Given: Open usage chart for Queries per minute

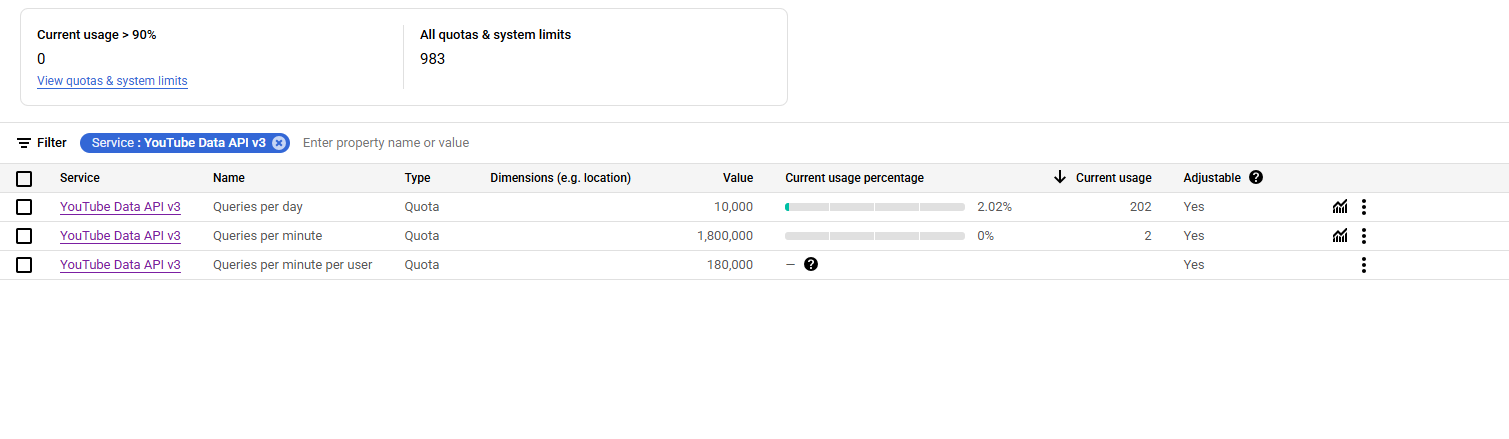Looking at the screenshot, I should 1340,236.
